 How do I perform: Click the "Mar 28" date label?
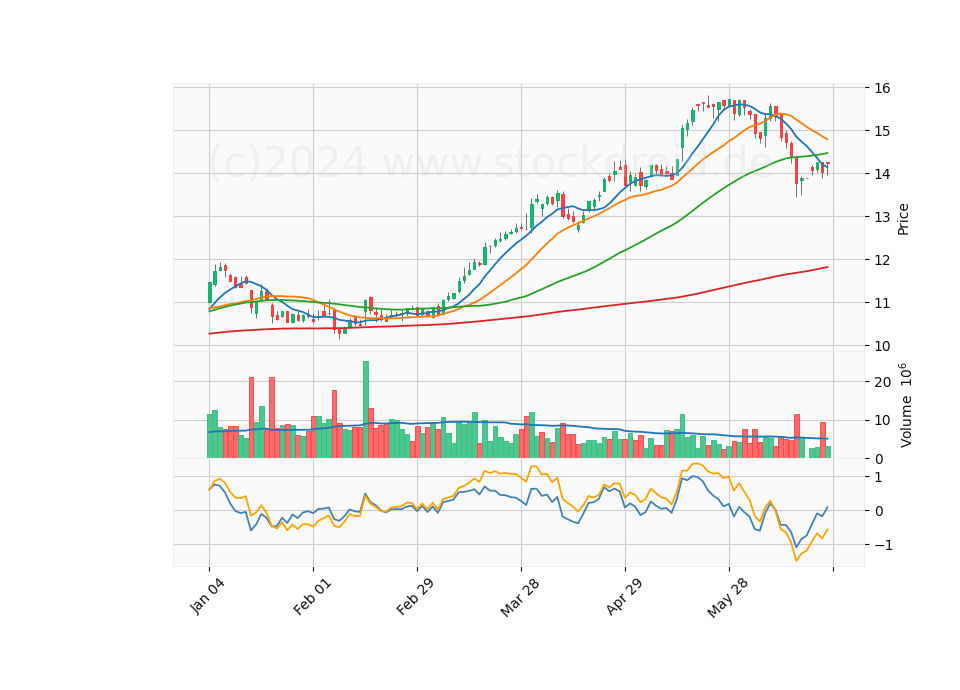point(520,597)
